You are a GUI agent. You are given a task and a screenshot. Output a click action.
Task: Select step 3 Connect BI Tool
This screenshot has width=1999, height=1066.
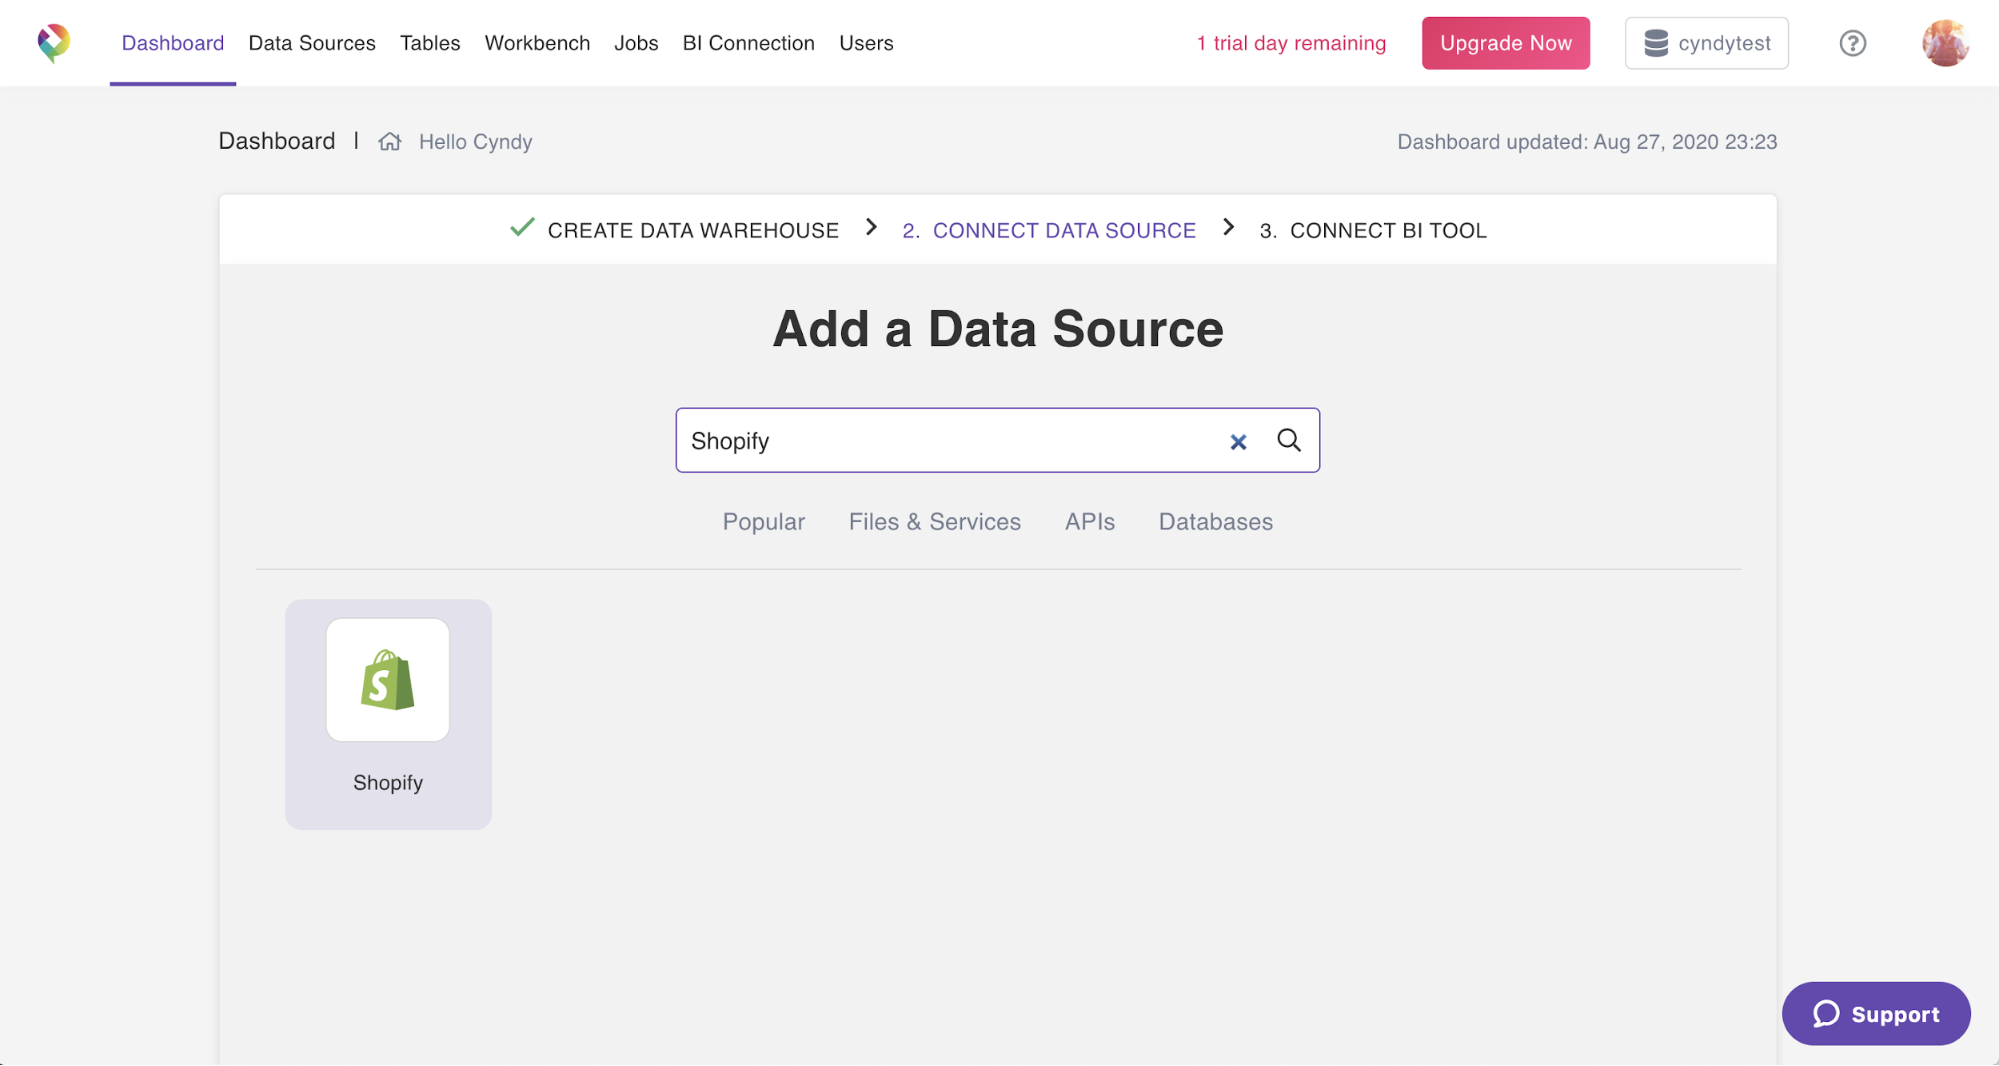[1373, 230]
